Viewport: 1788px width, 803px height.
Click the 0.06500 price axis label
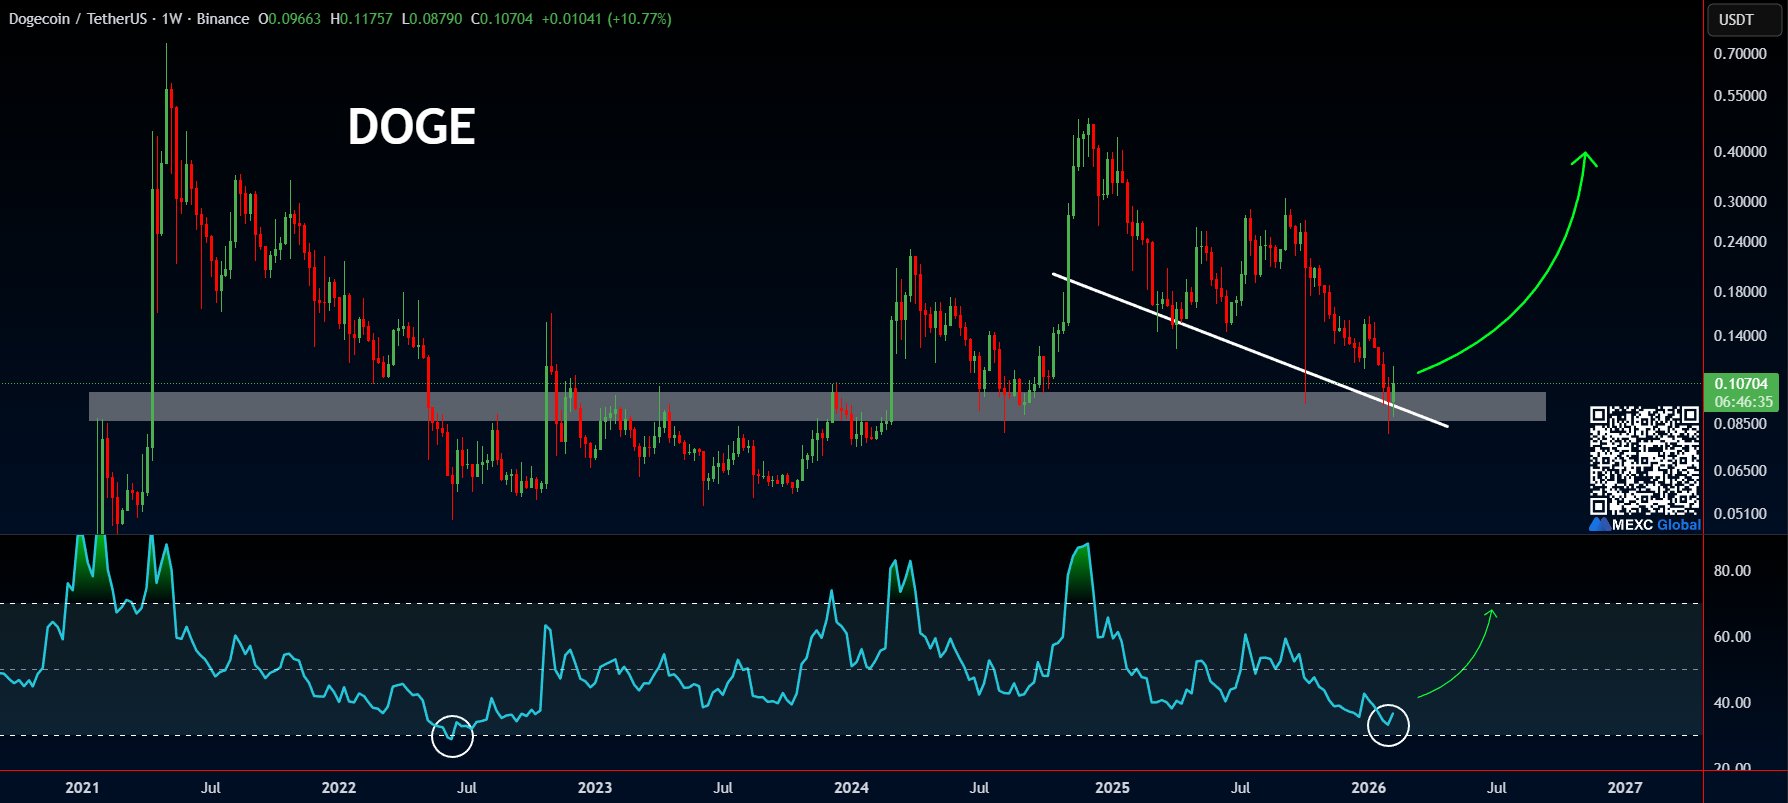(x=1740, y=471)
